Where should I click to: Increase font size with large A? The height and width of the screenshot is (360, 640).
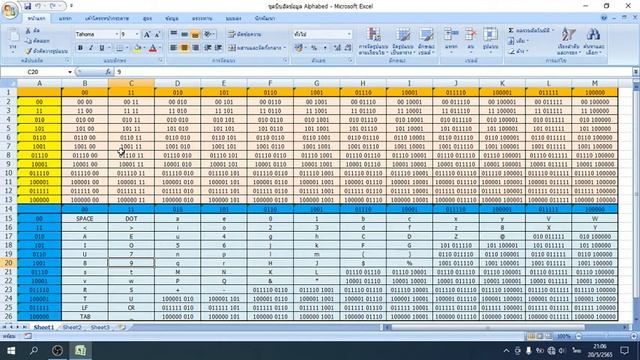[147, 34]
